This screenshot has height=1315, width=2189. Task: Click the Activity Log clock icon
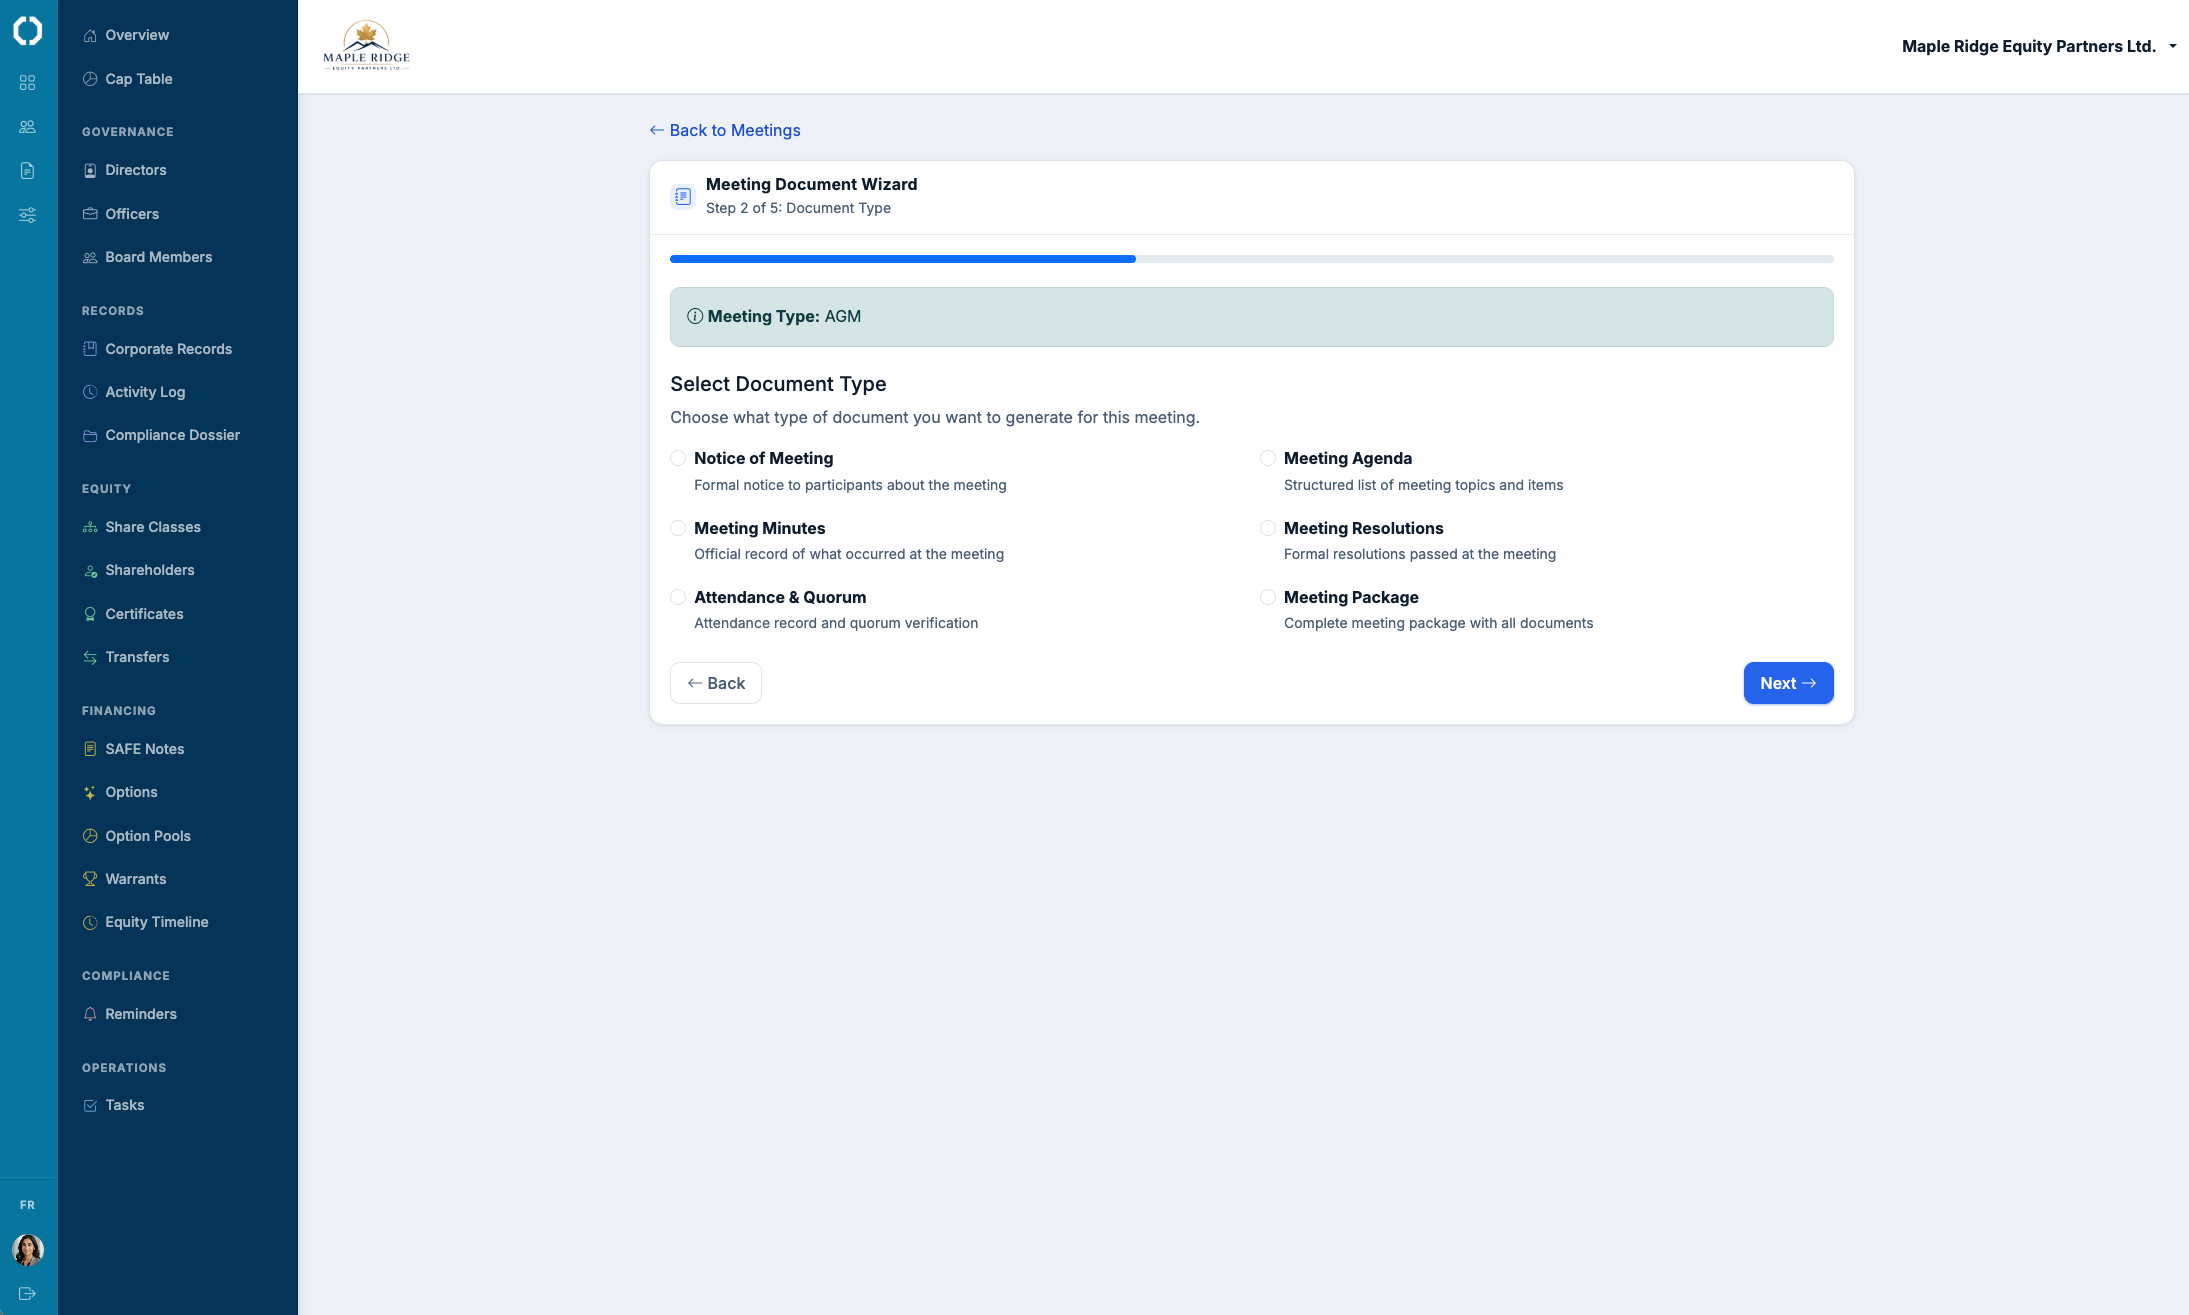click(x=90, y=392)
